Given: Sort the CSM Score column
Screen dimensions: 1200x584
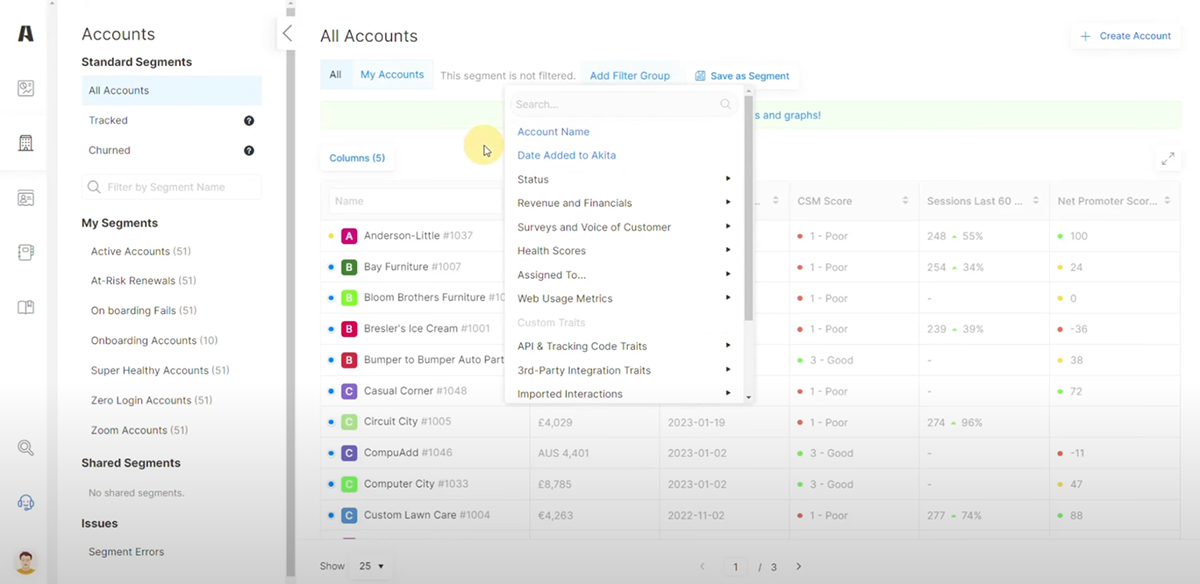Looking at the screenshot, I should pos(904,200).
